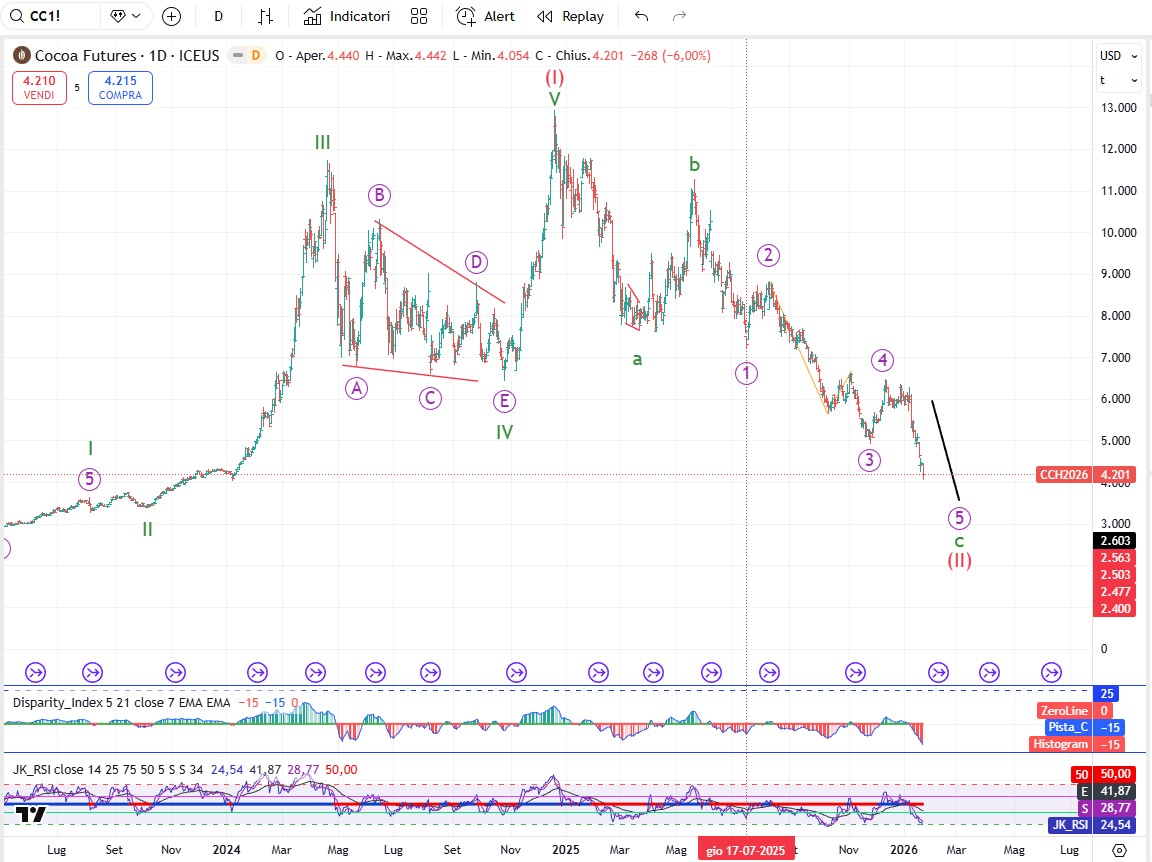
Task: Click the Pista_C scale label
Action: pos(1068,727)
